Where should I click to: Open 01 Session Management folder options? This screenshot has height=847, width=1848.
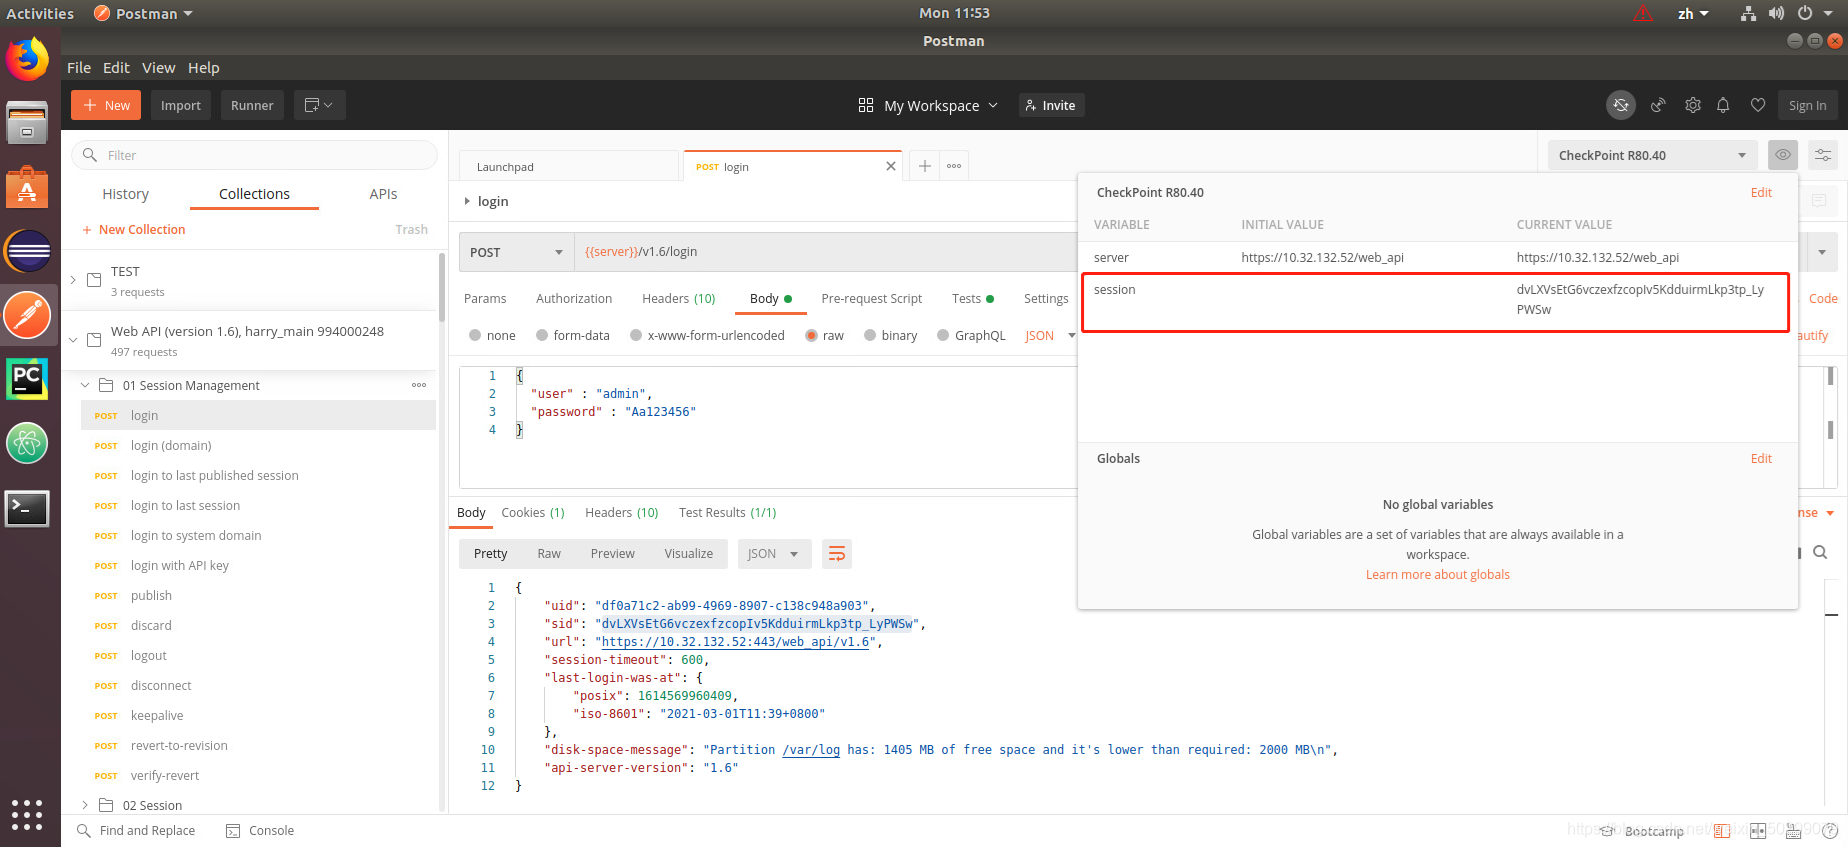419,385
